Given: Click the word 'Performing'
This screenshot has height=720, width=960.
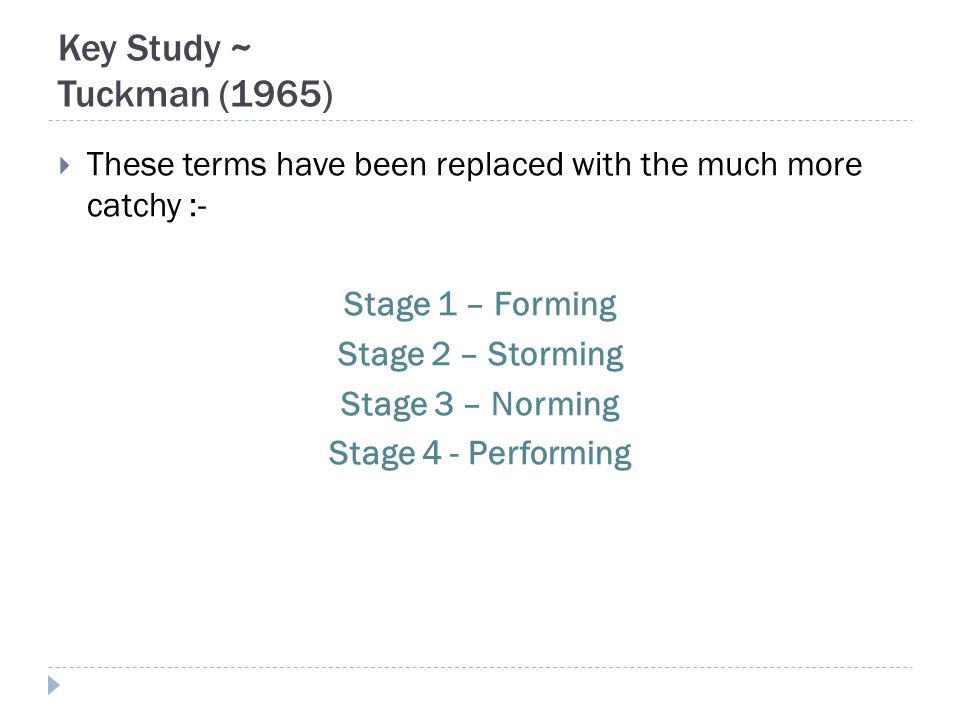Looking at the screenshot, I should [549, 454].
